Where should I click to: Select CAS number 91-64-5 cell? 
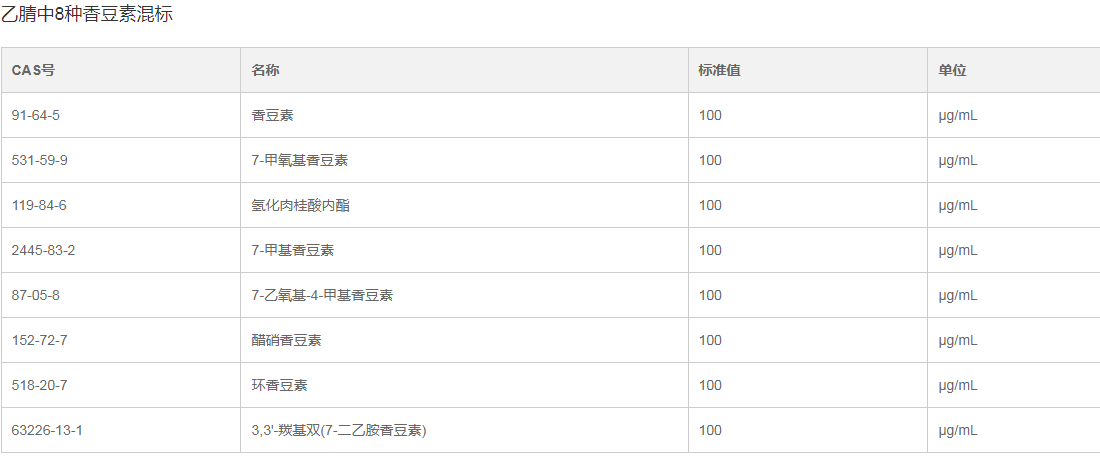pos(36,115)
